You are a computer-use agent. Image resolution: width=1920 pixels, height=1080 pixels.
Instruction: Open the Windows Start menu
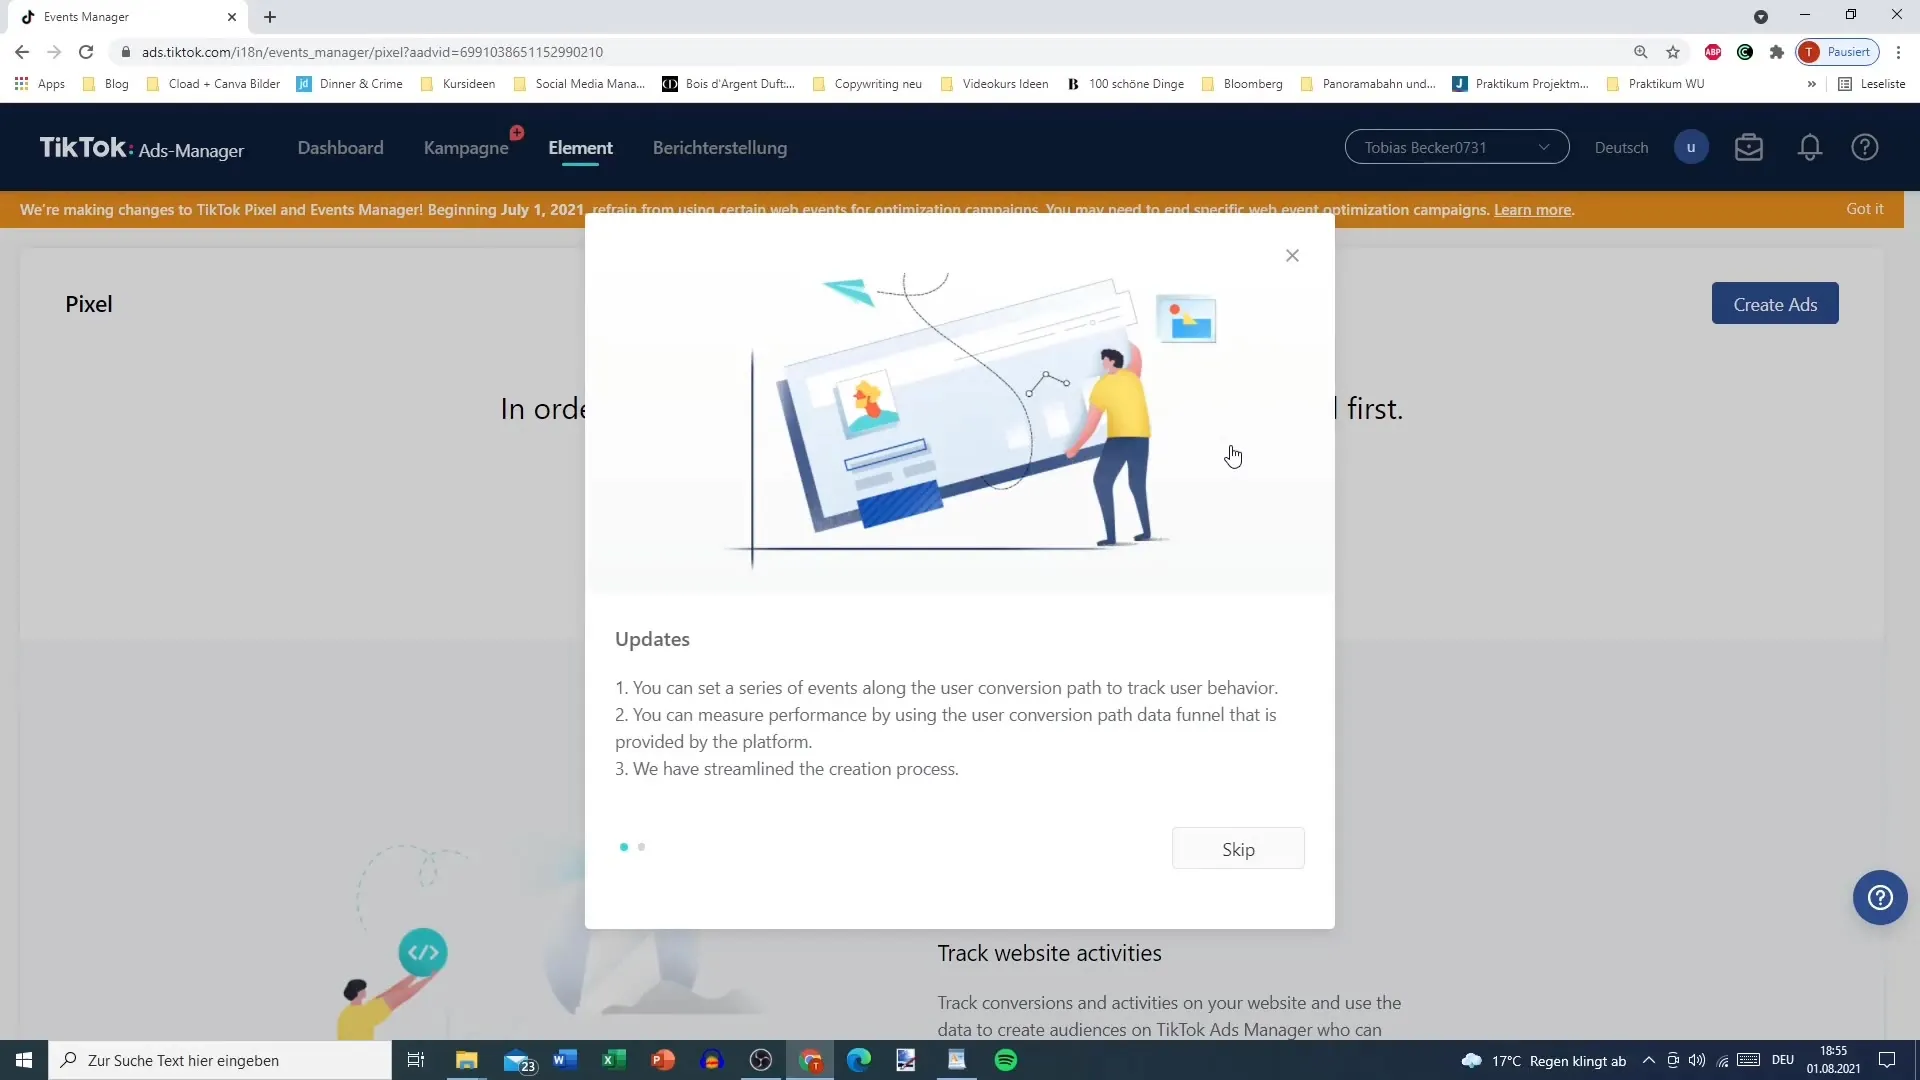[x=24, y=1060]
